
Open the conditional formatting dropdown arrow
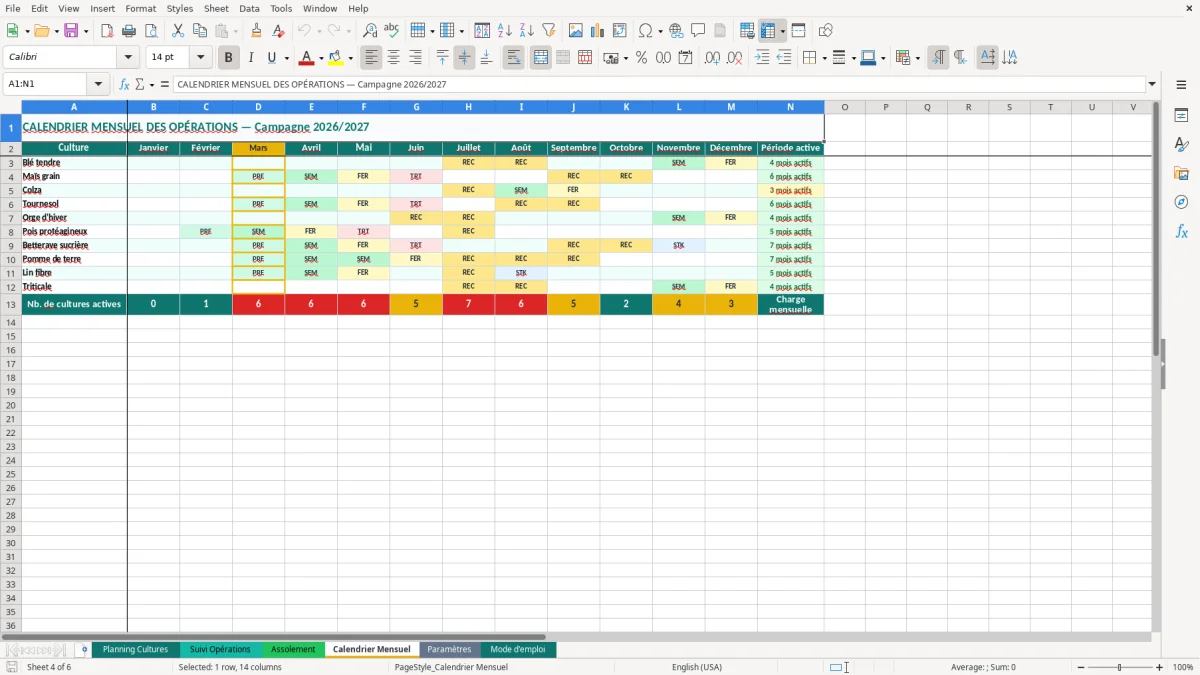point(917,58)
